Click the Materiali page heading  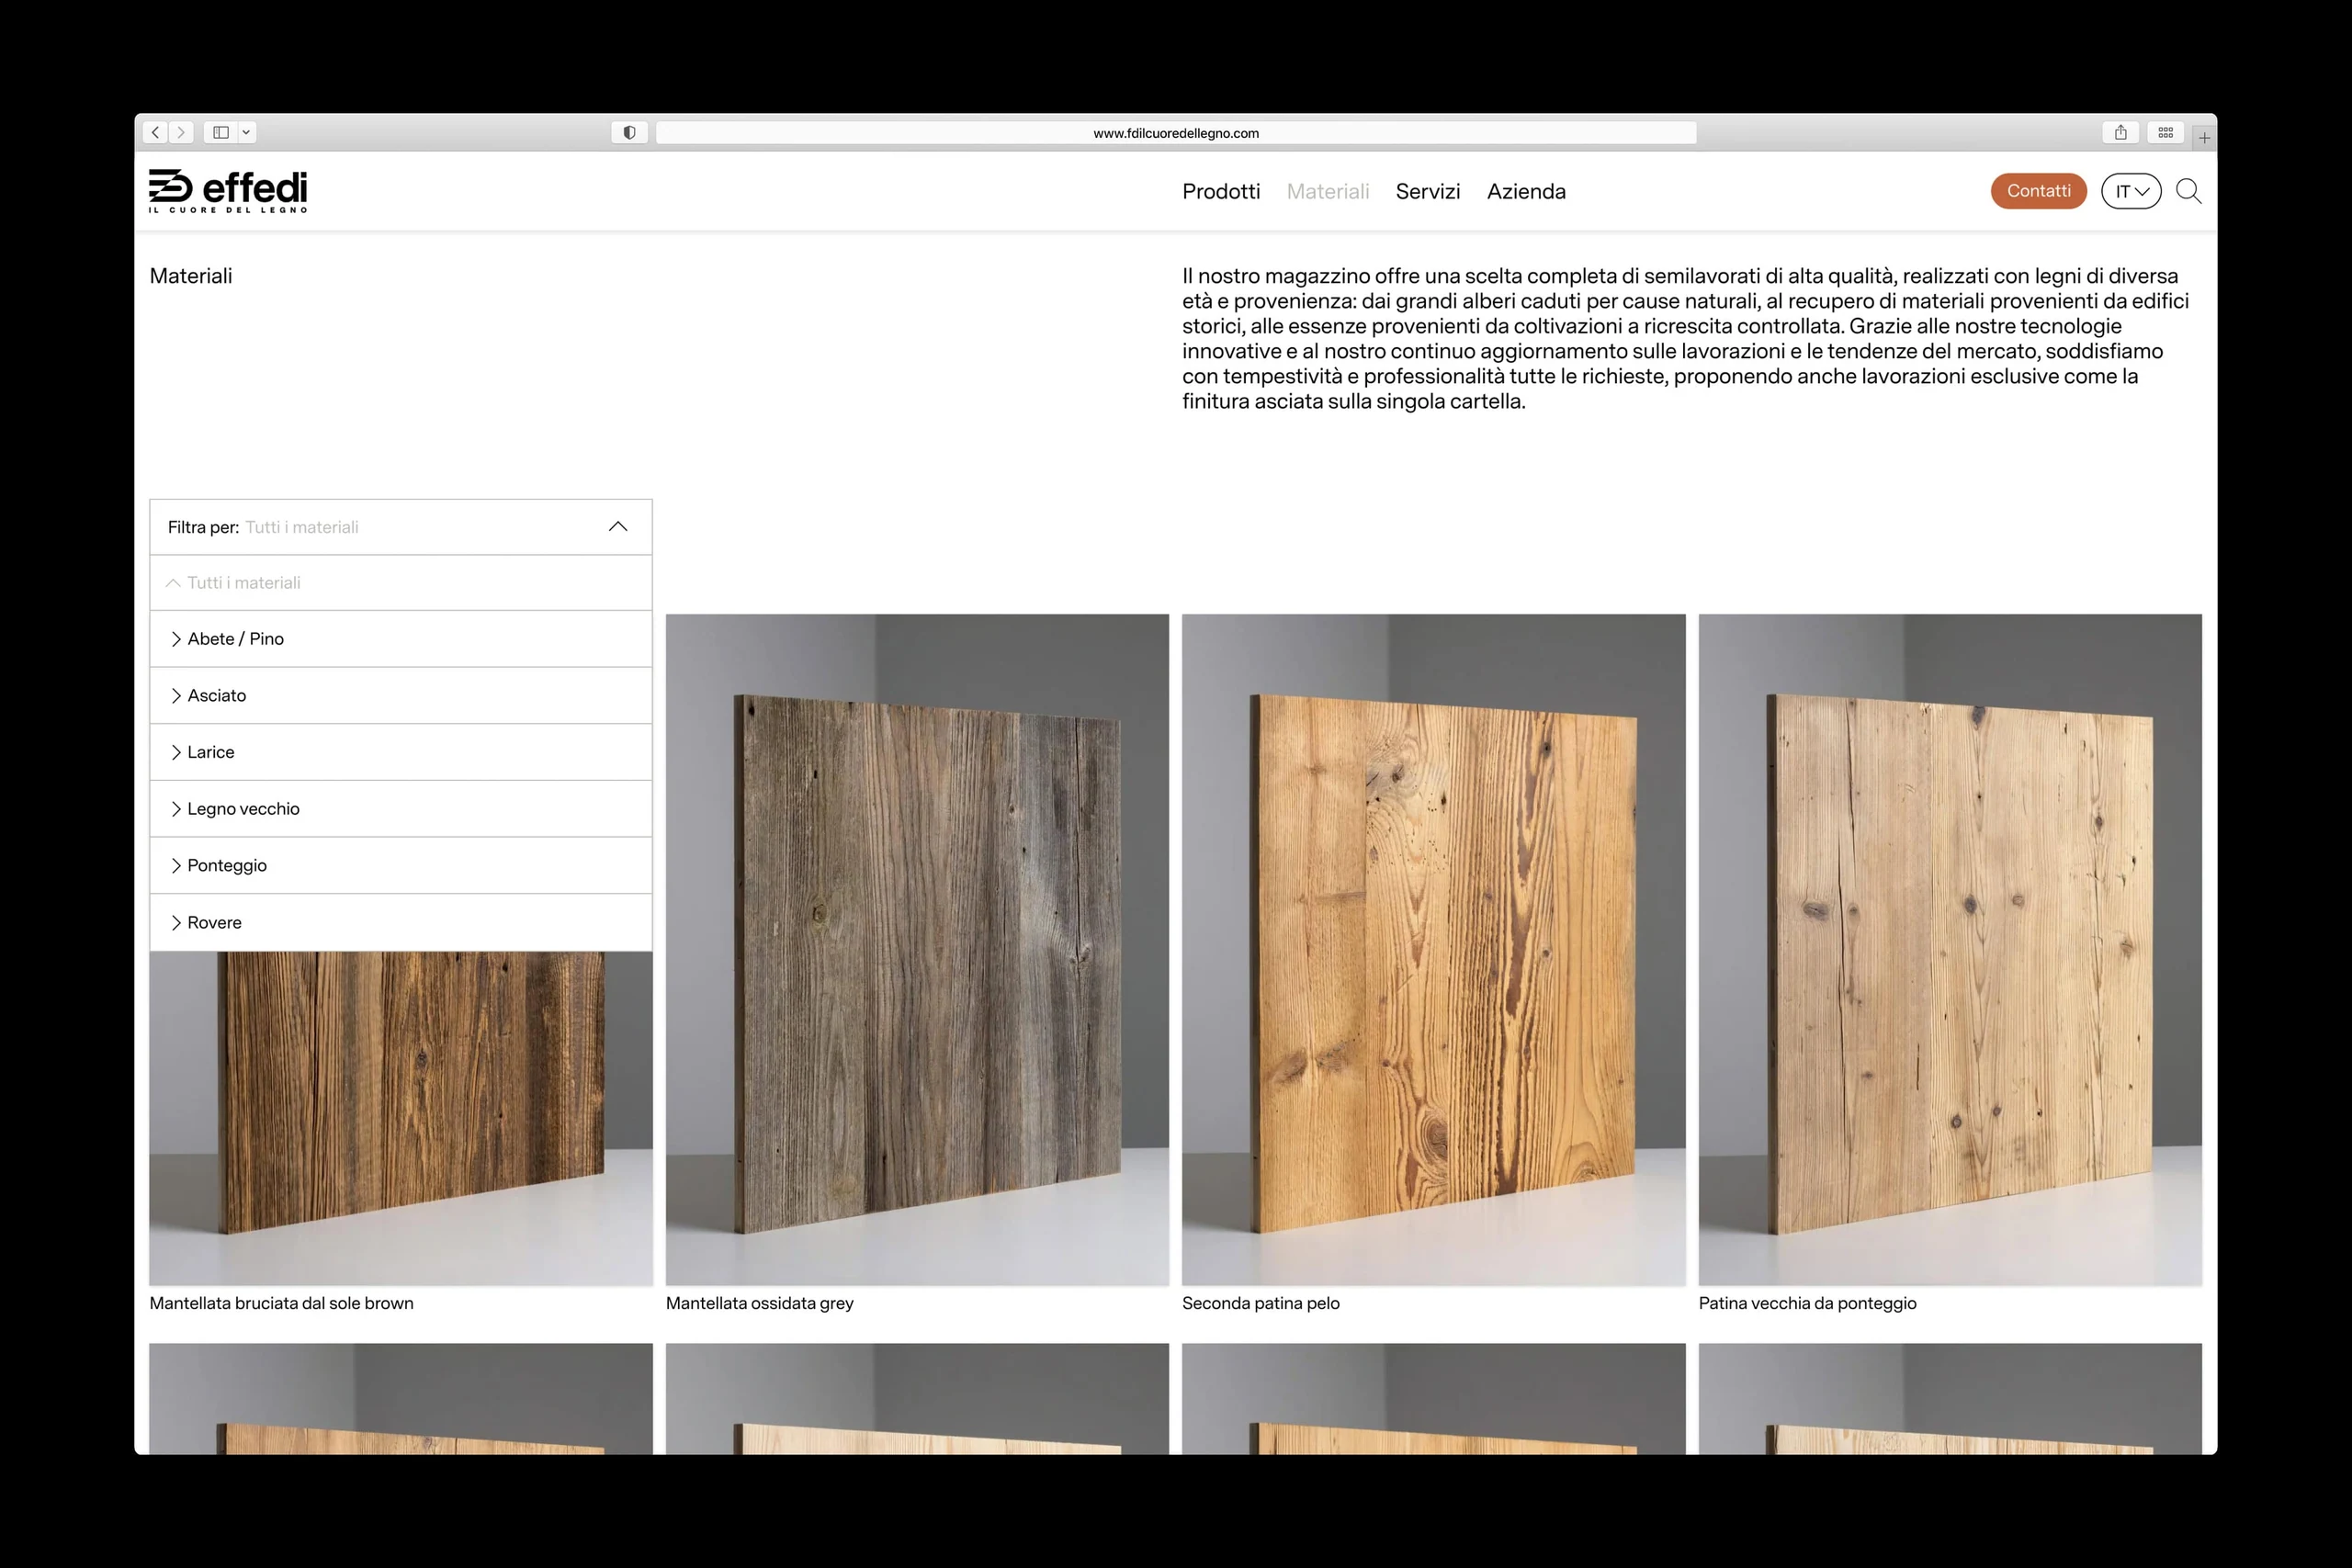(191, 276)
